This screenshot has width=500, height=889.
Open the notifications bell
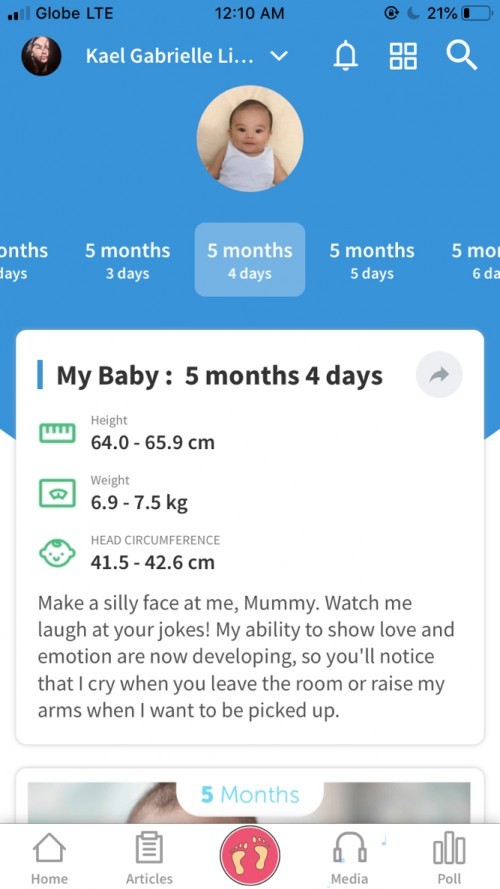coord(346,57)
